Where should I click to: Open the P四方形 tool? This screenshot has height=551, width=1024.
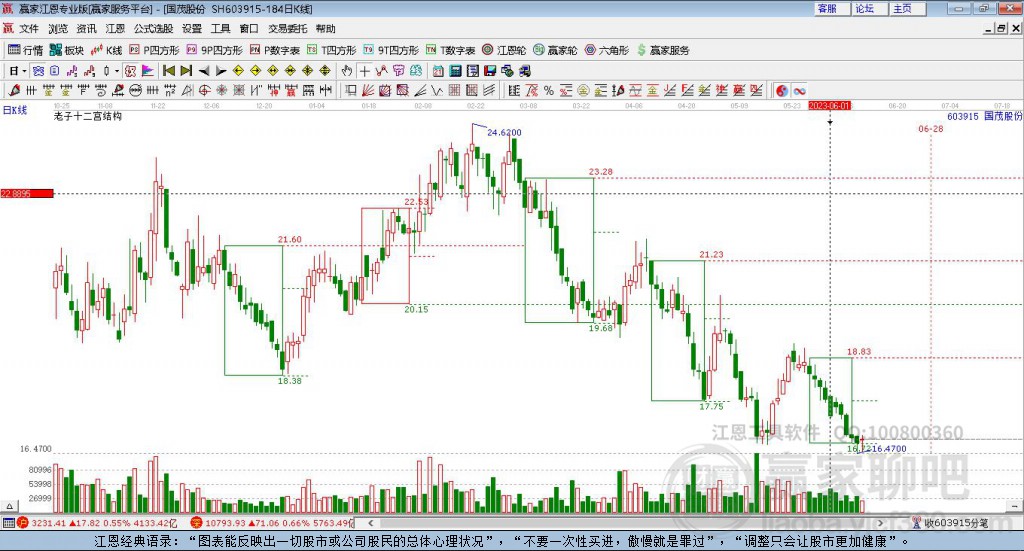(x=154, y=50)
